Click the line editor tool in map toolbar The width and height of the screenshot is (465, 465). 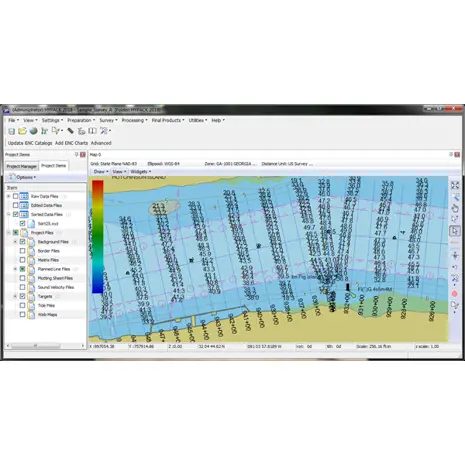point(455,278)
